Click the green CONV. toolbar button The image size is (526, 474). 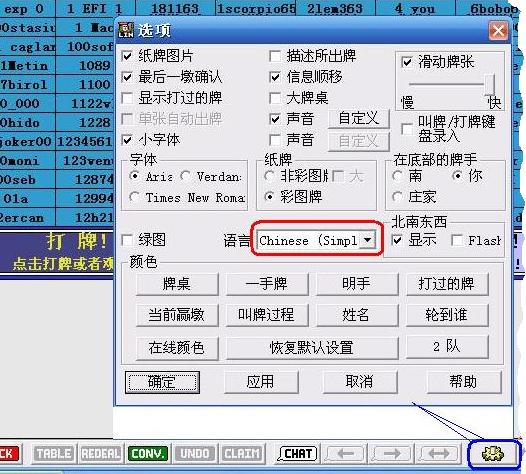coord(148,454)
